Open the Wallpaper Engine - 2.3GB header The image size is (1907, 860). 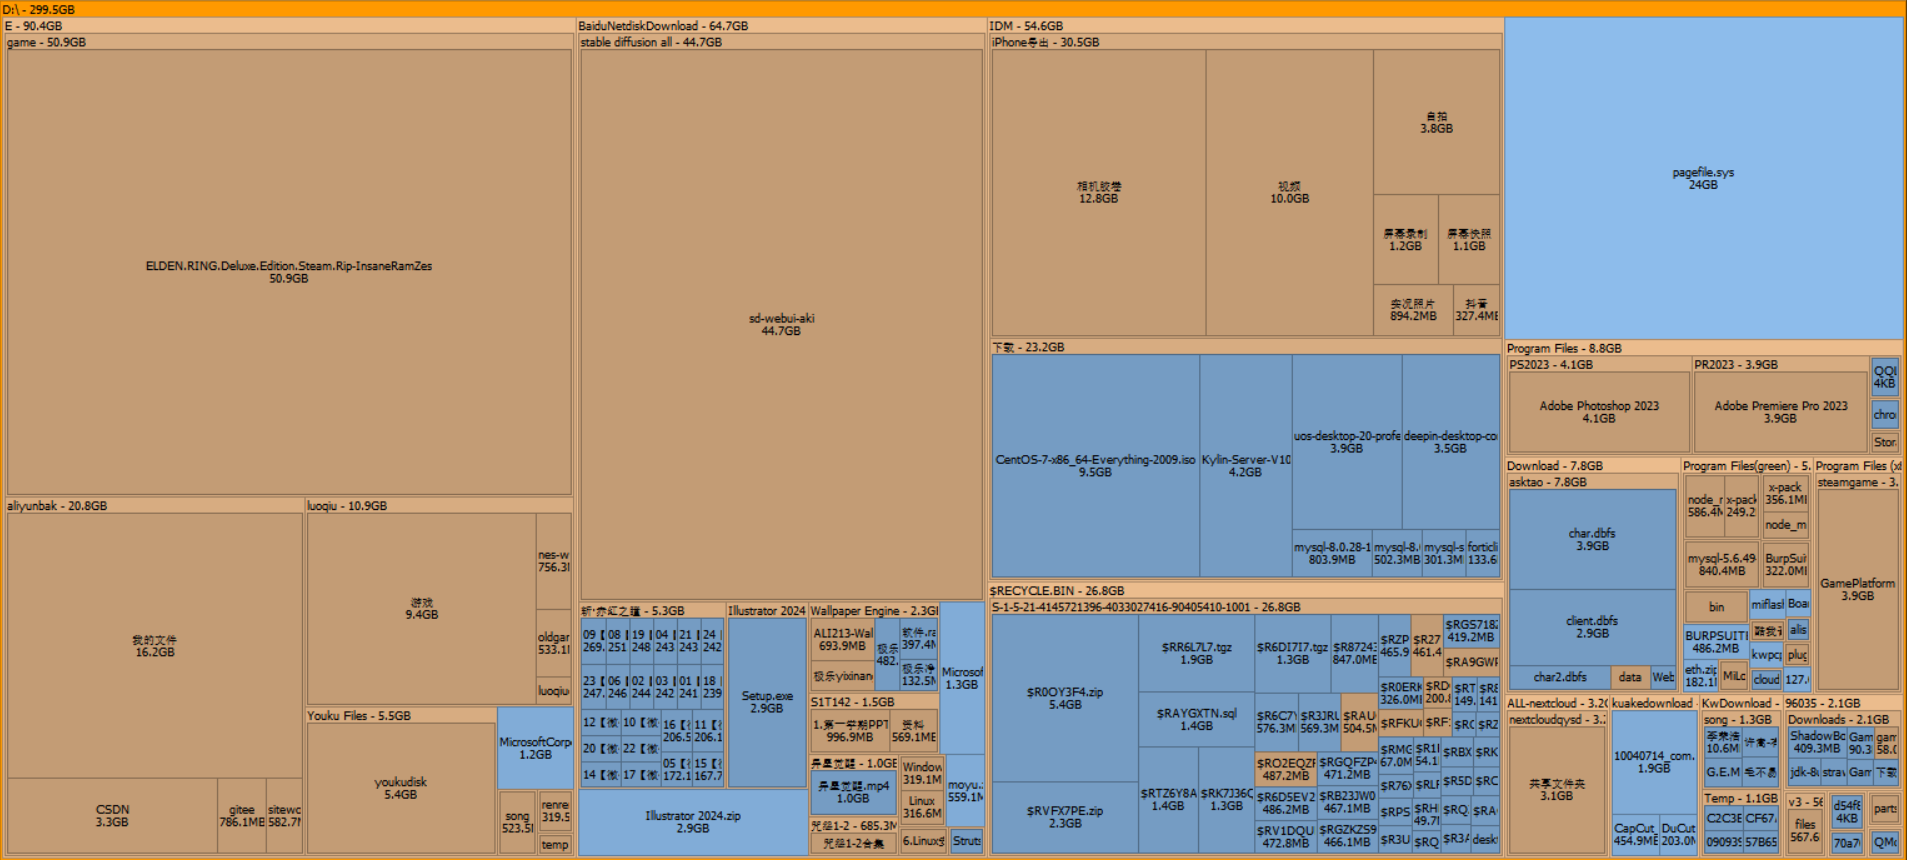coord(873,611)
